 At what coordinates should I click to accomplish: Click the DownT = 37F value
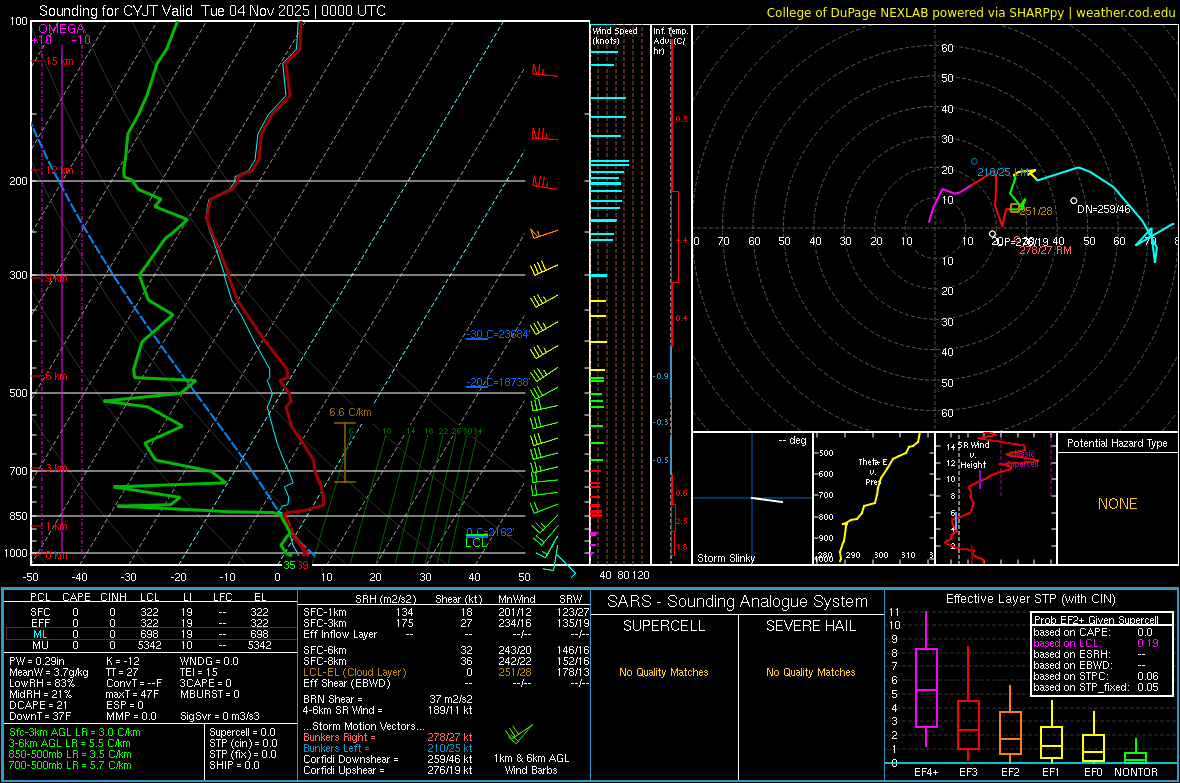tap(40, 716)
